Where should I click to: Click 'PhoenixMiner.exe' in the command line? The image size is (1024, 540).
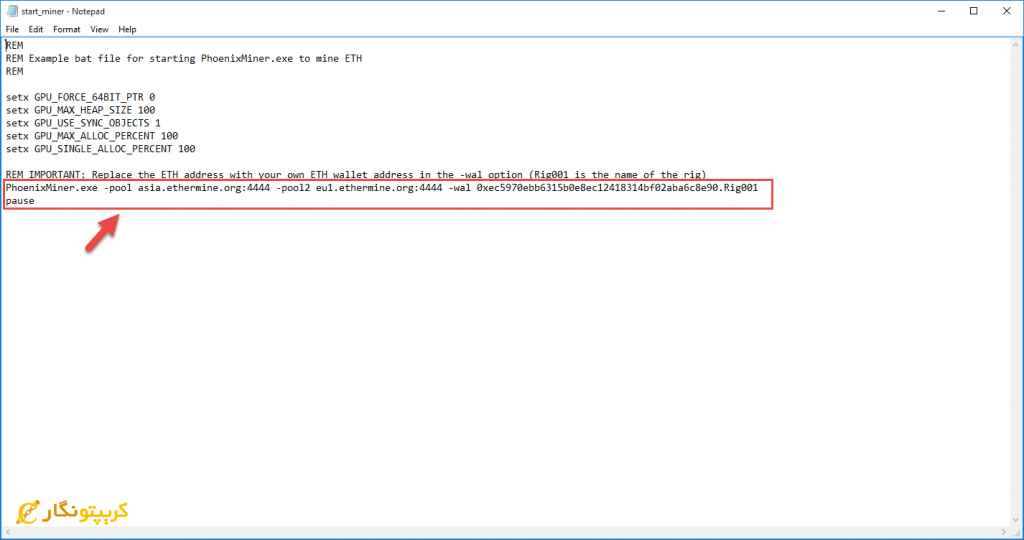point(52,187)
